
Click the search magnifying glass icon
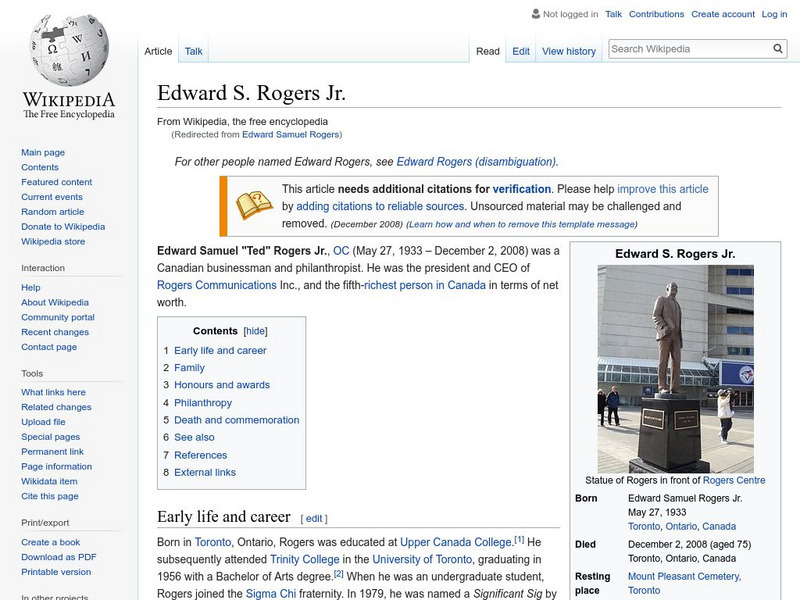tap(777, 47)
